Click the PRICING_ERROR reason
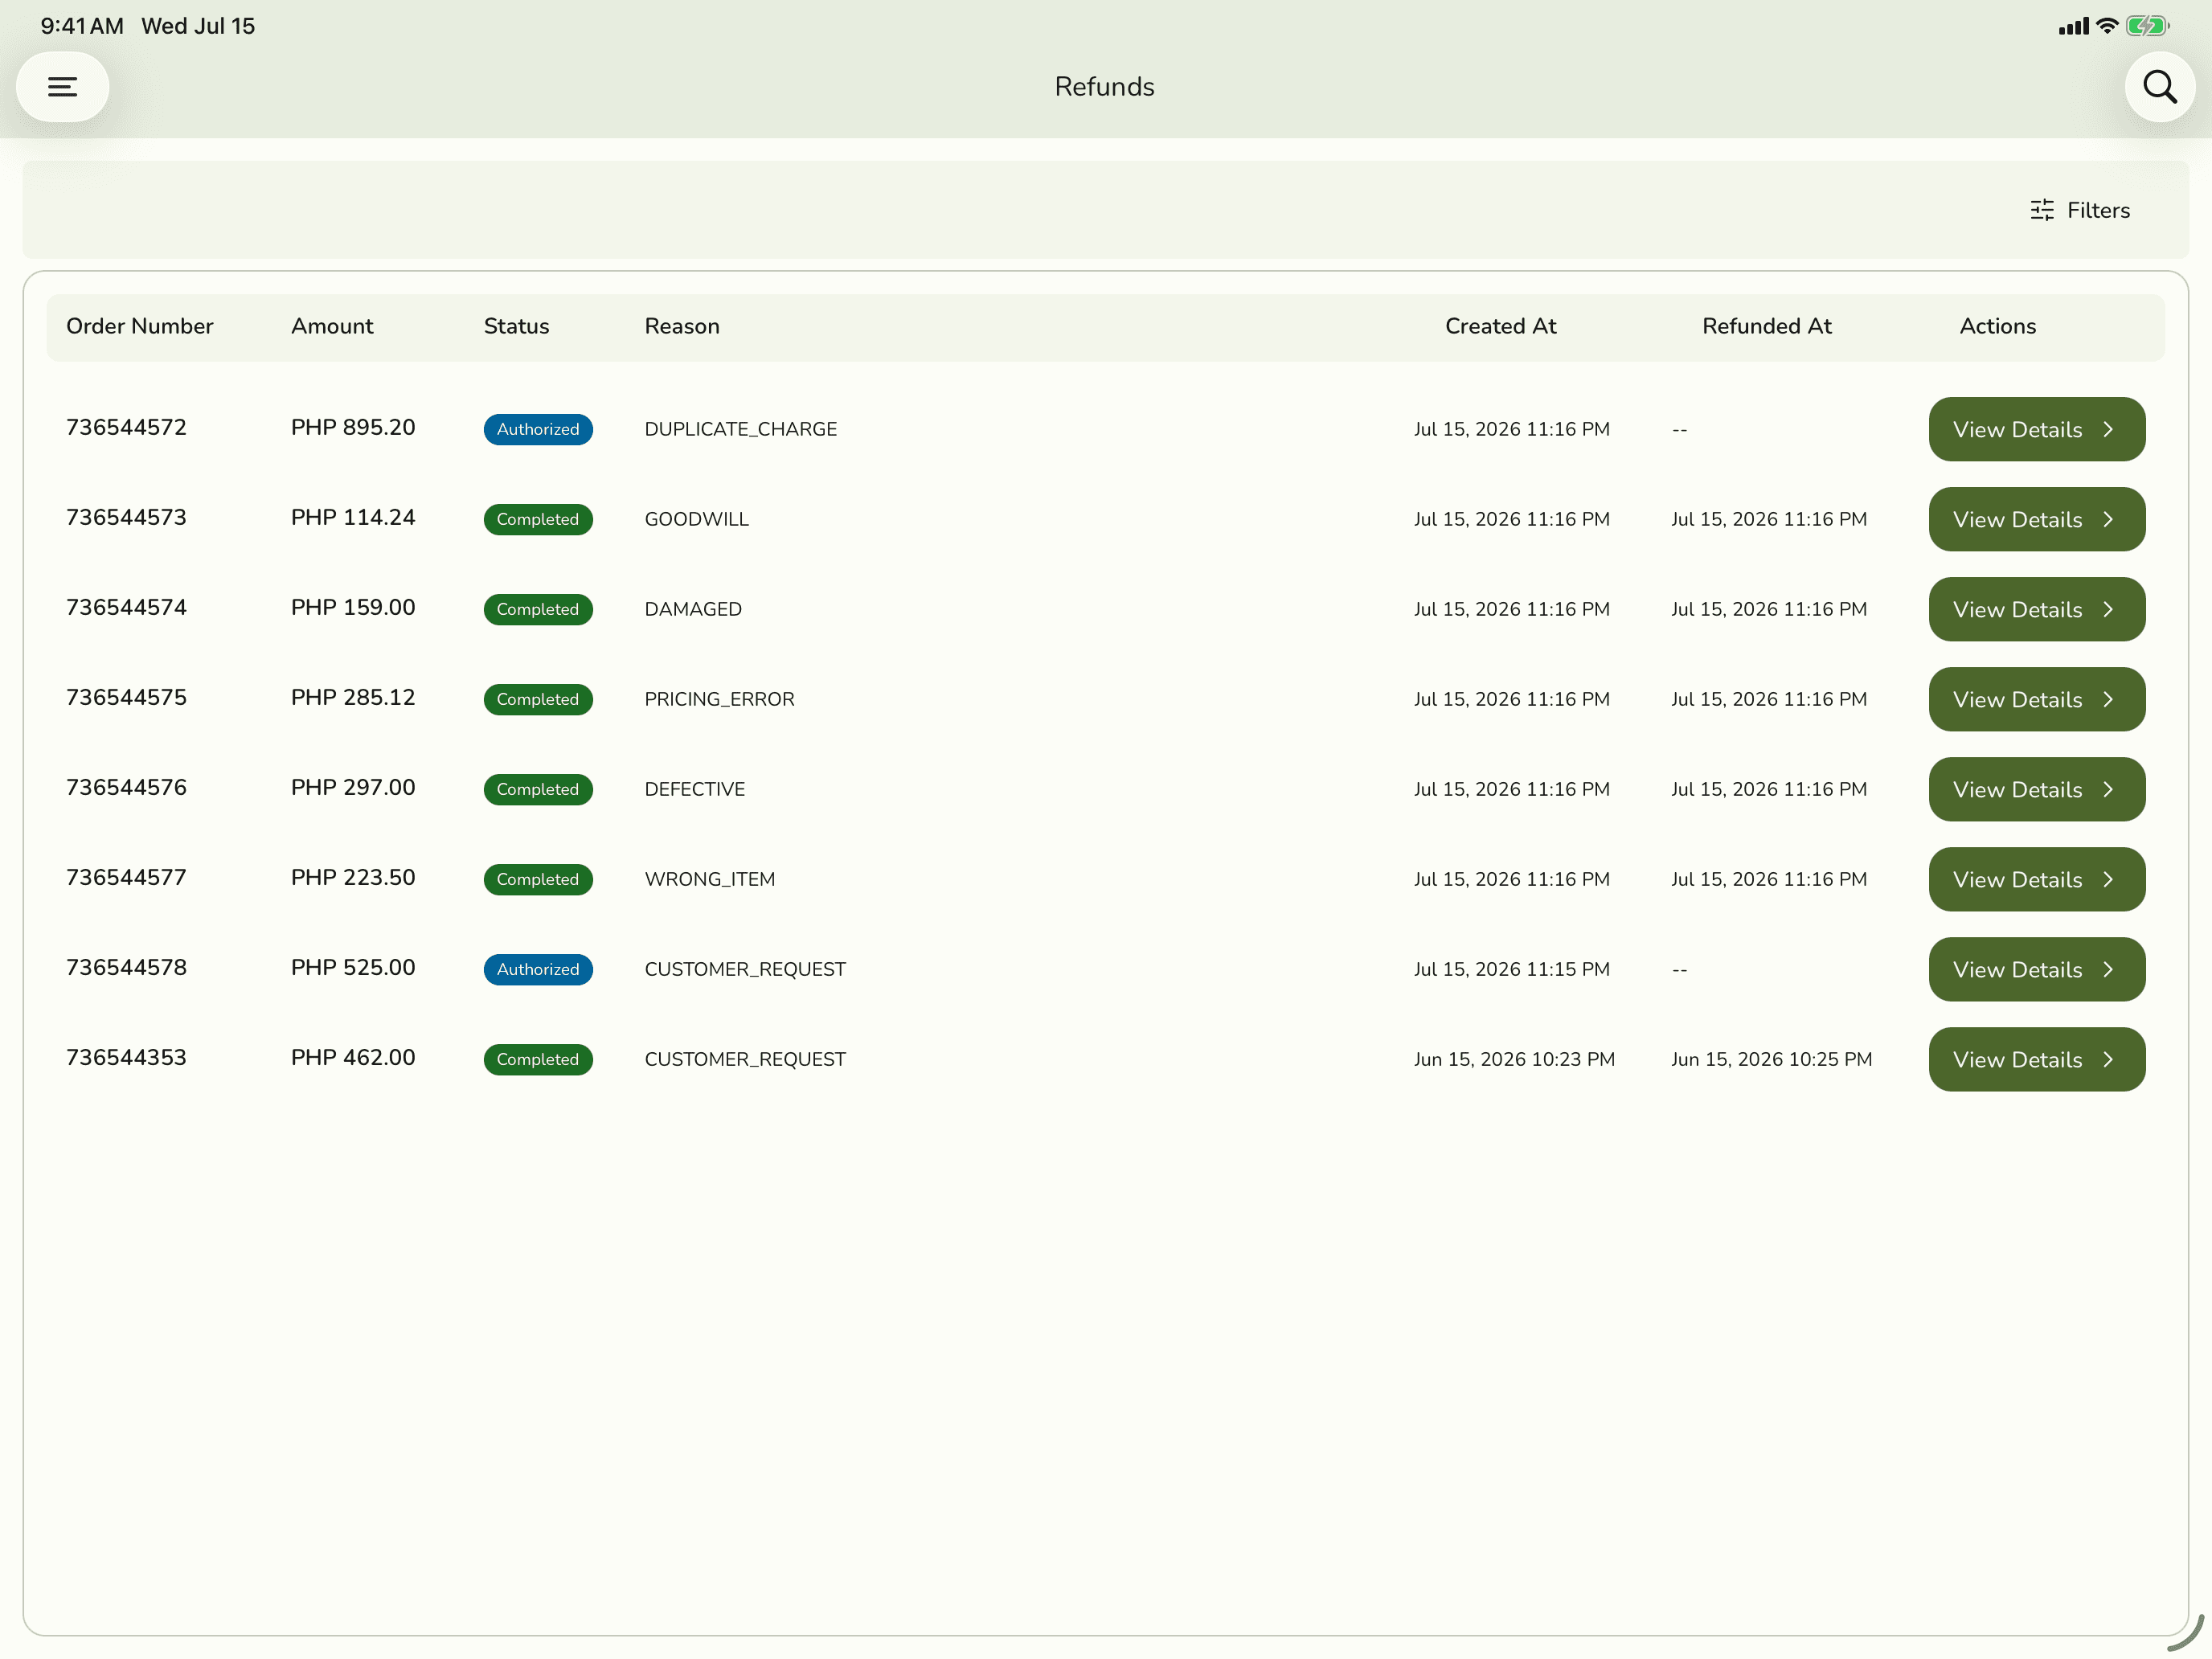 click(x=720, y=699)
